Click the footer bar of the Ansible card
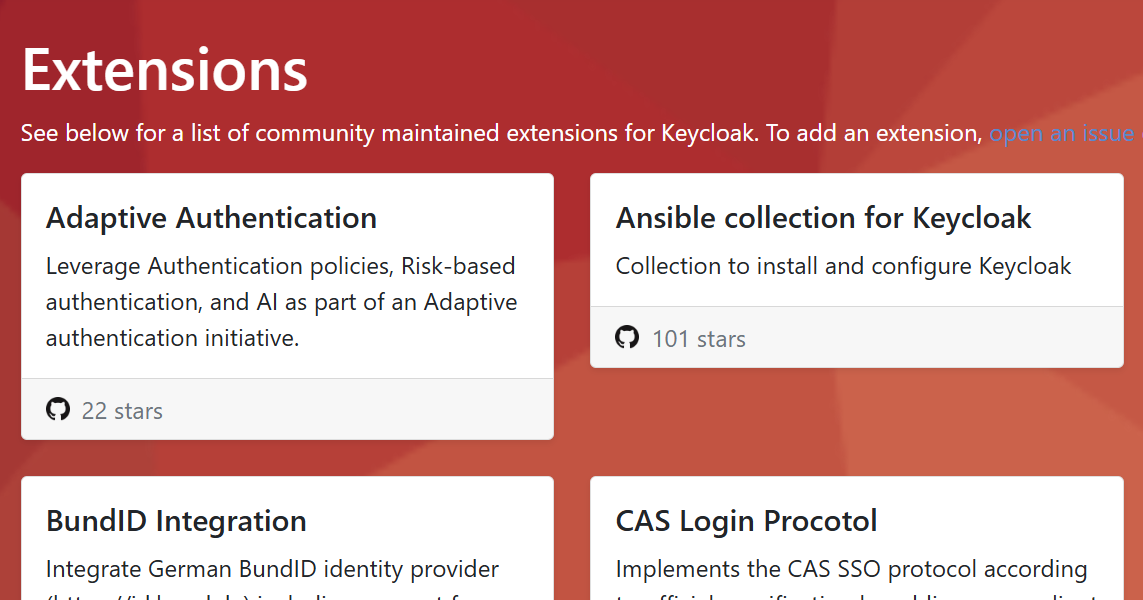The width and height of the screenshot is (1143, 600). coord(856,338)
